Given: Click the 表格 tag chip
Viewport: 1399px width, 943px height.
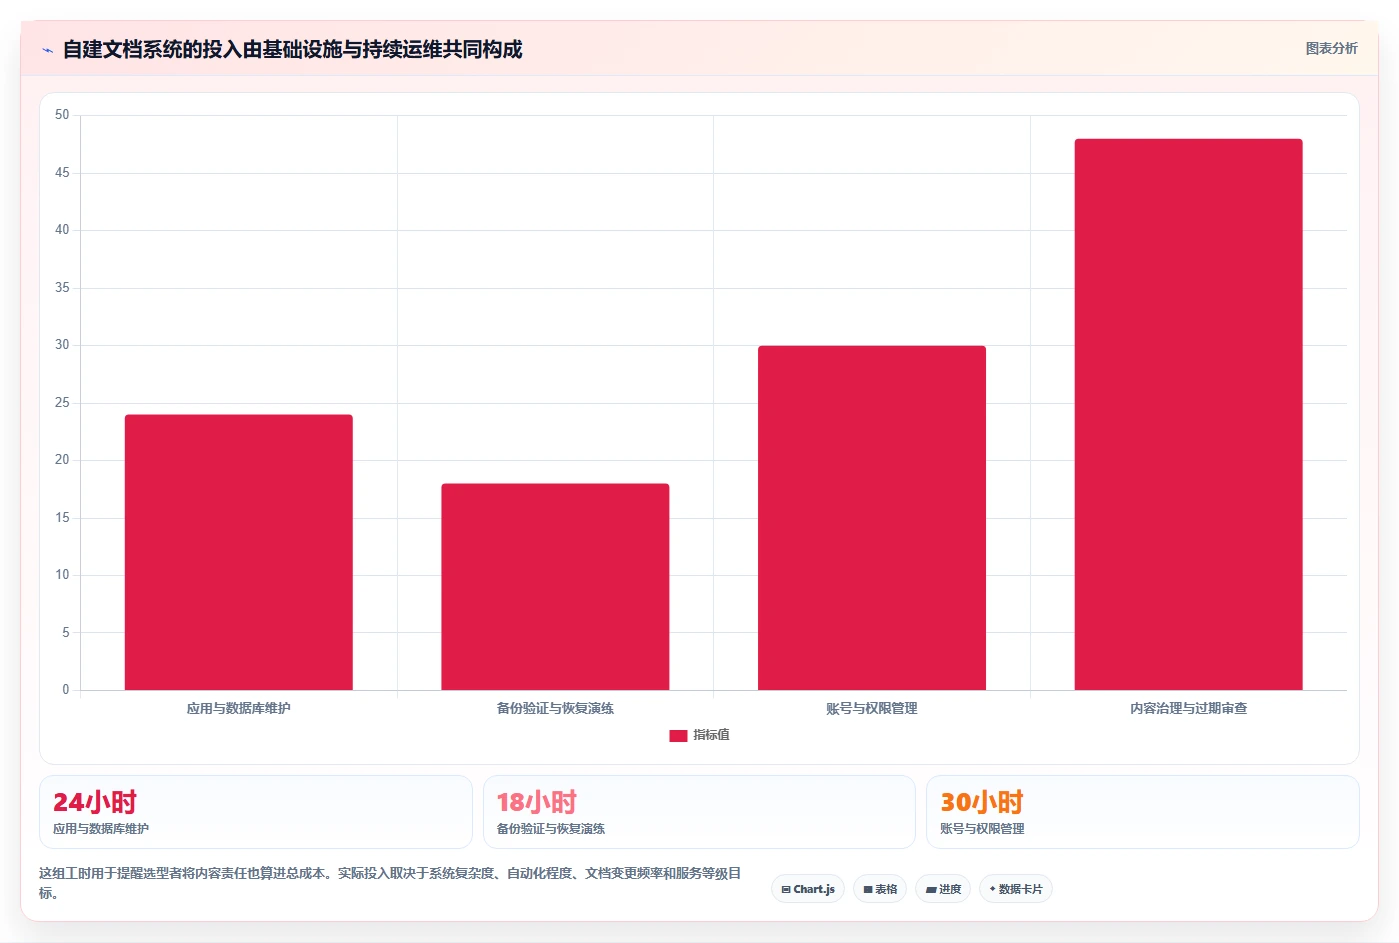Looking at the screenshot, I should pos(880,889).
